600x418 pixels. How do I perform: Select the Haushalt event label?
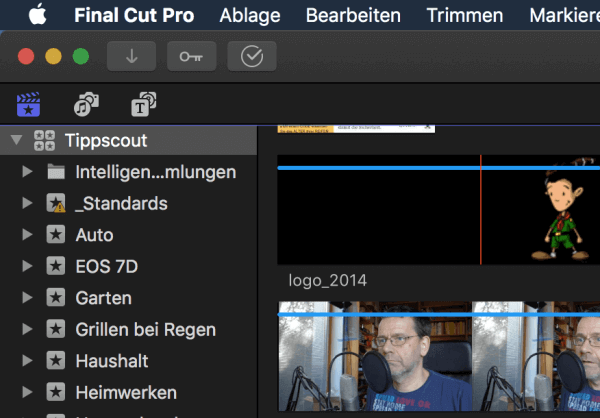click(112, 361)
